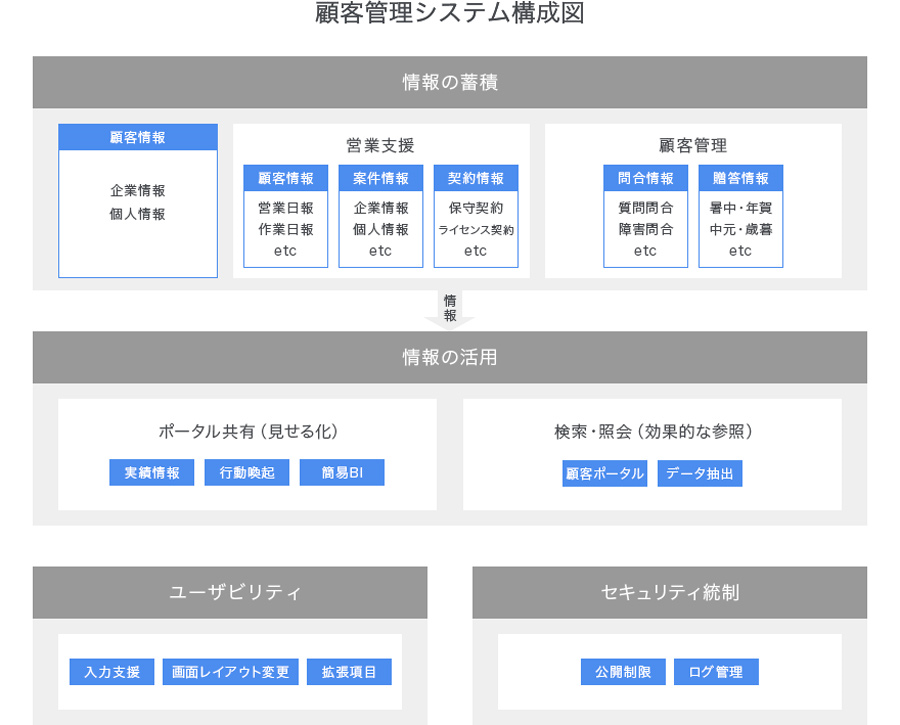Click the 入力支援 button

point(112,672)
